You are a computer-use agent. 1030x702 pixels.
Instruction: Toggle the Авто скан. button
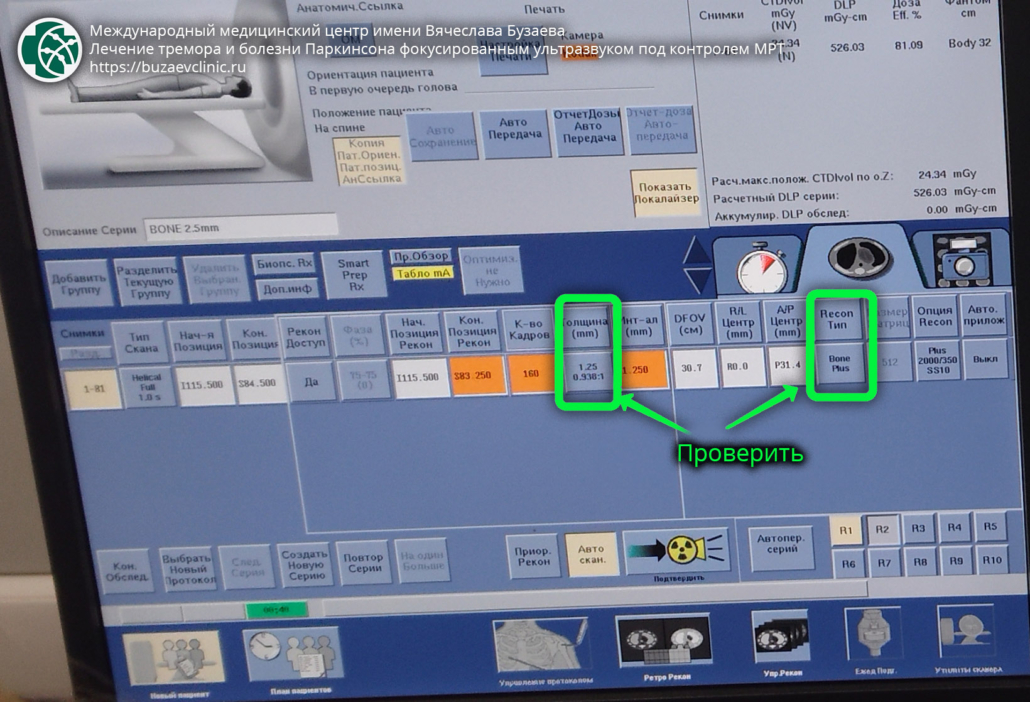click(x=590, y=555)
